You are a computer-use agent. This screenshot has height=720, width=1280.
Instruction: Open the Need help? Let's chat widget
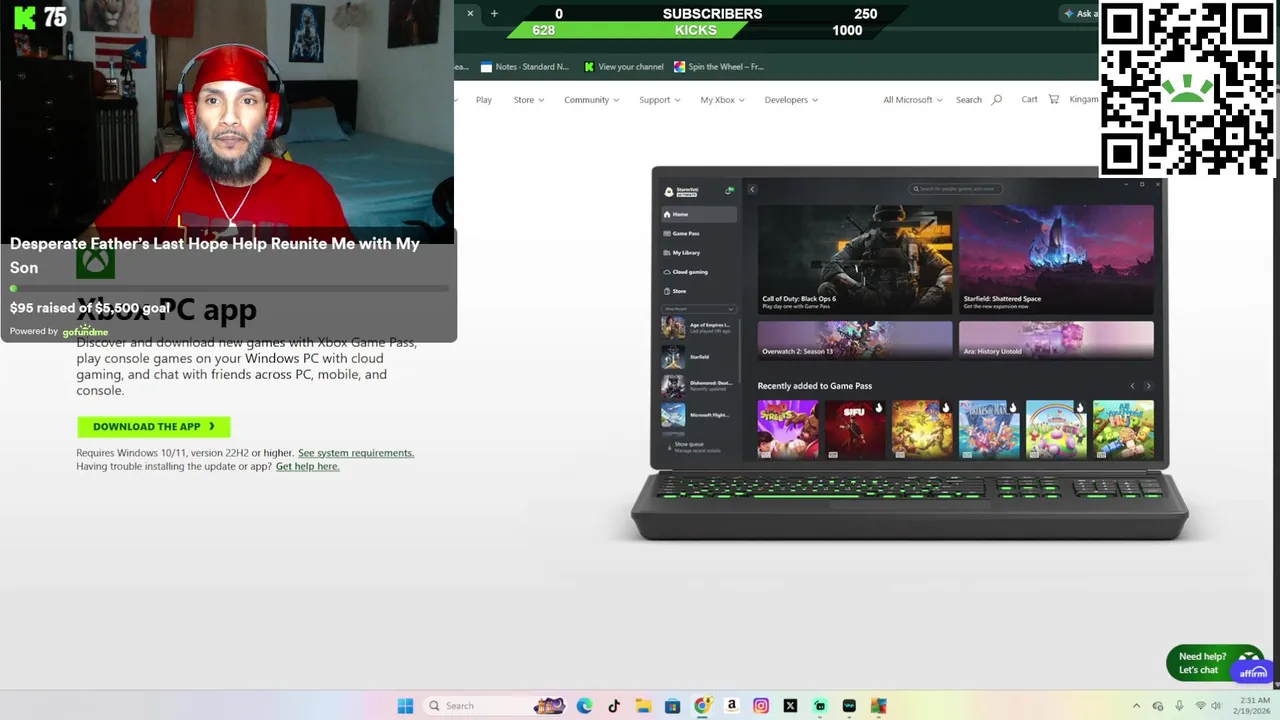[x=1215, y=663]
